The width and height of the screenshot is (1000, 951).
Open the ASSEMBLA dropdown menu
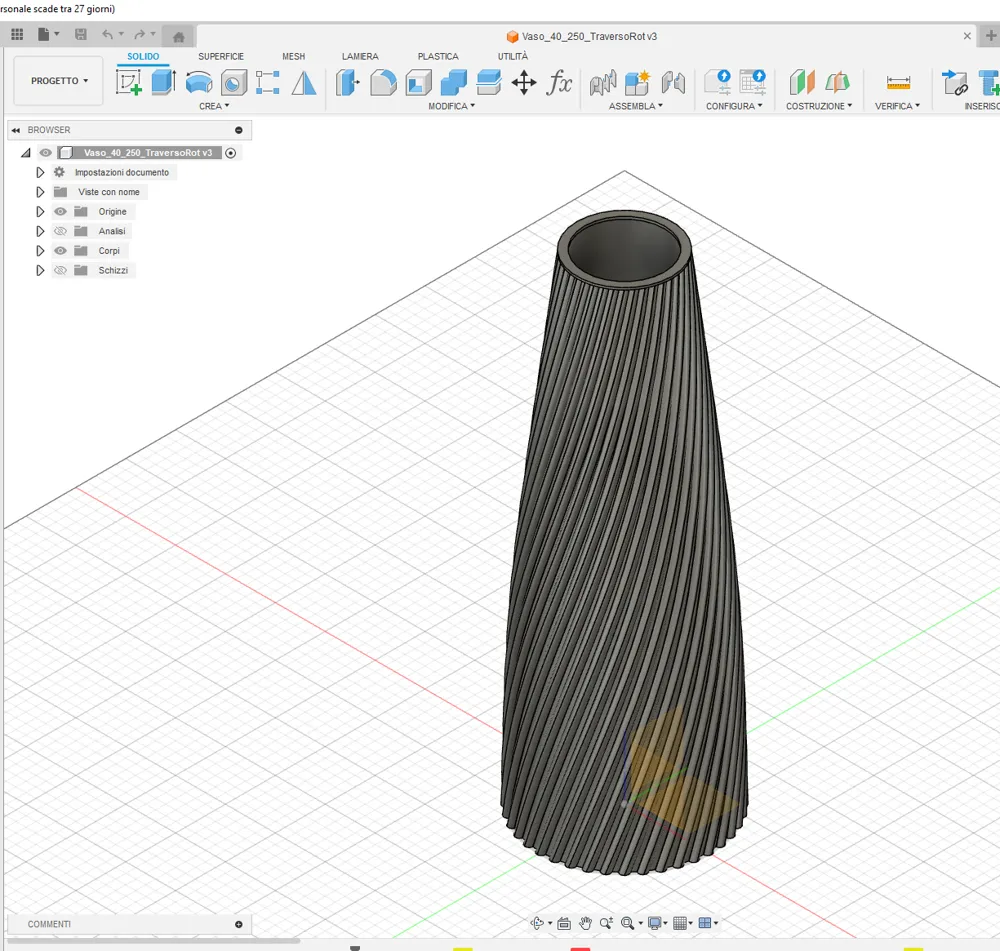pos(636,106)
